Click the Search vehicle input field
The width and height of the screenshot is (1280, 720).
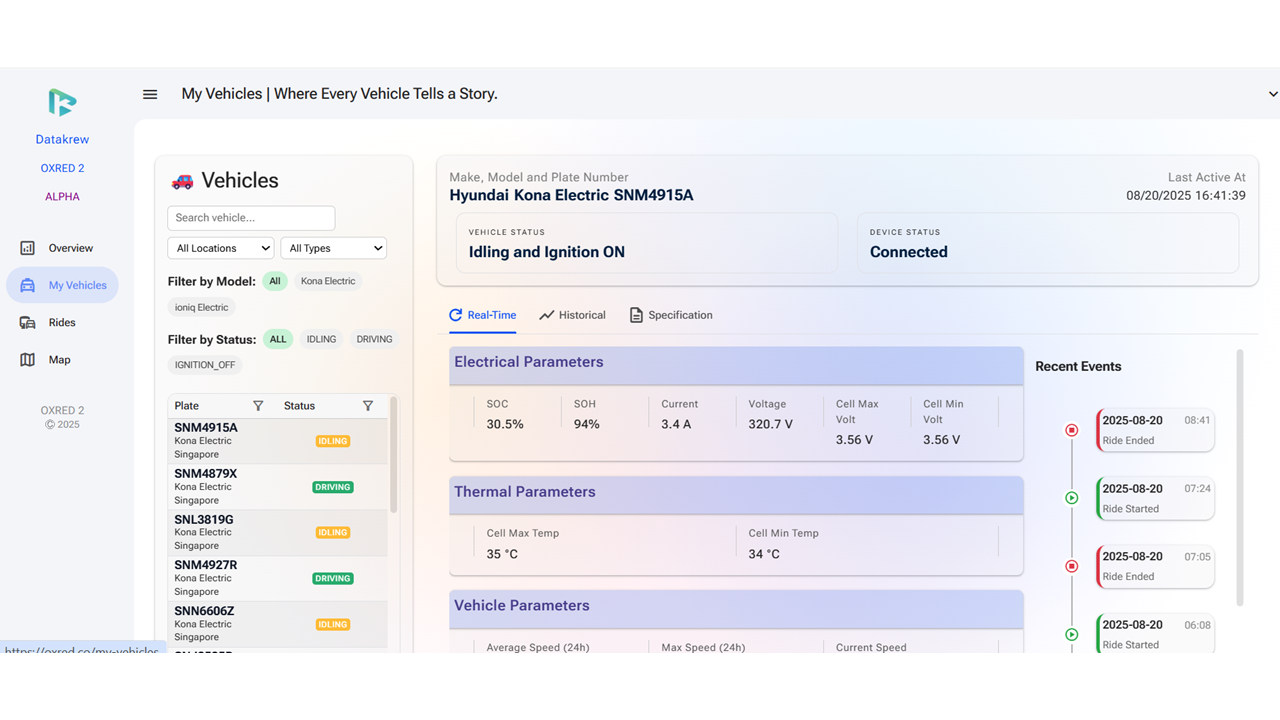pos(251,218)
